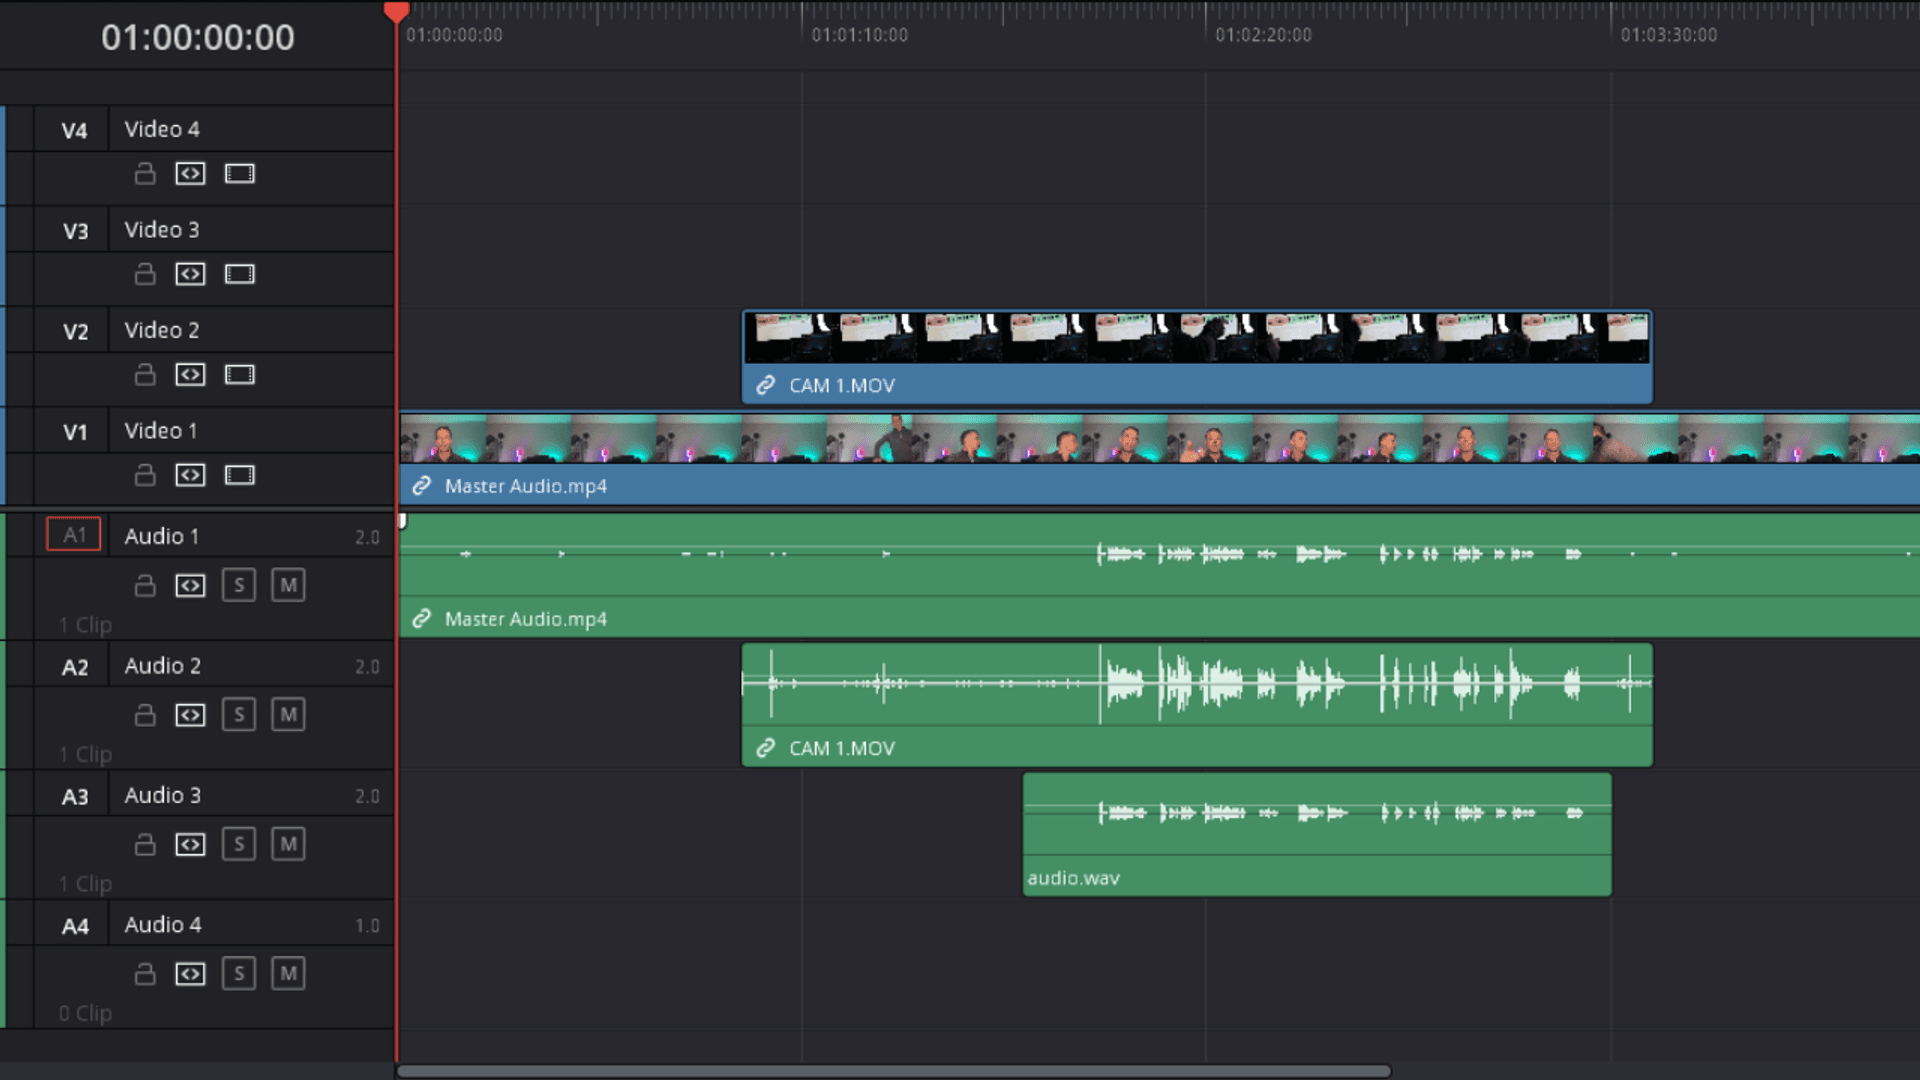Screen dimensions: 1920x1080
Task: Click the Audio 4 track name
Action: click(163, 925)
